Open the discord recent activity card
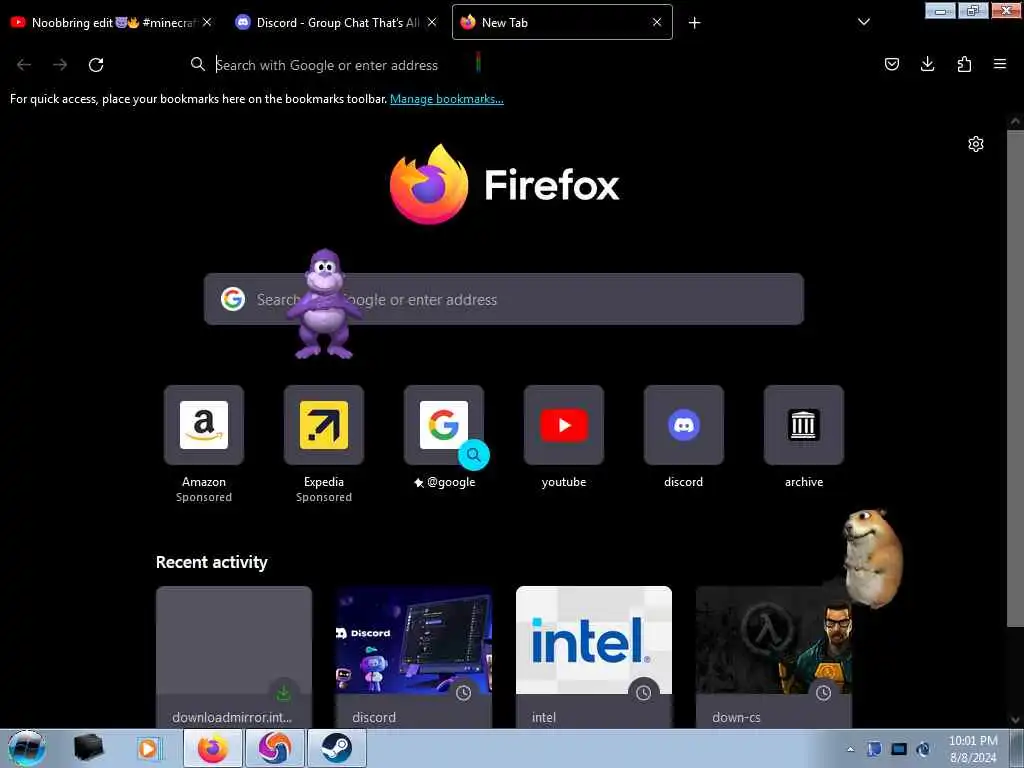This screenshot has height=768, width=1024. point(414,657)
